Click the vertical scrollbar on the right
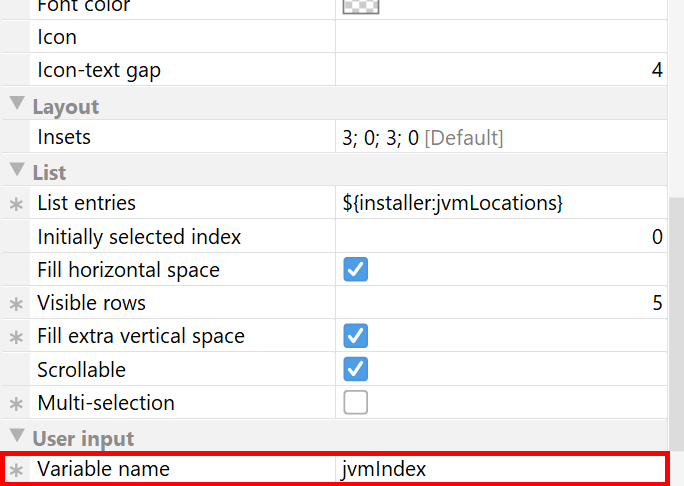Screen dimensions: 684x486 pos(676,324)
